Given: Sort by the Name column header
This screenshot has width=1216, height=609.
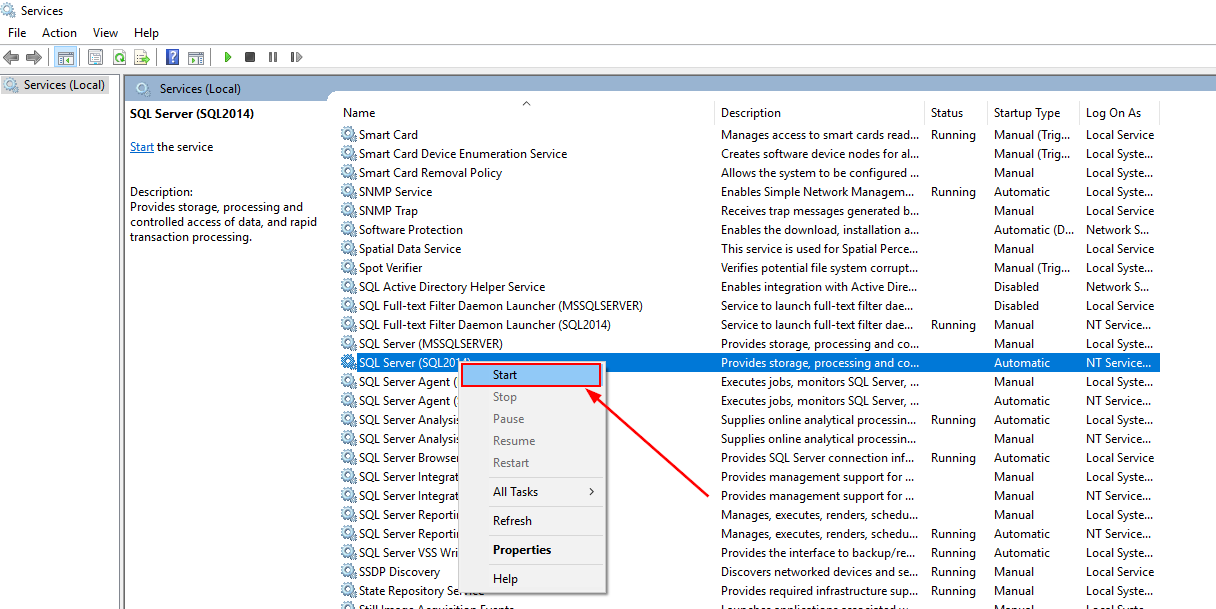Looking at the screenshot, I should [526, 113].
